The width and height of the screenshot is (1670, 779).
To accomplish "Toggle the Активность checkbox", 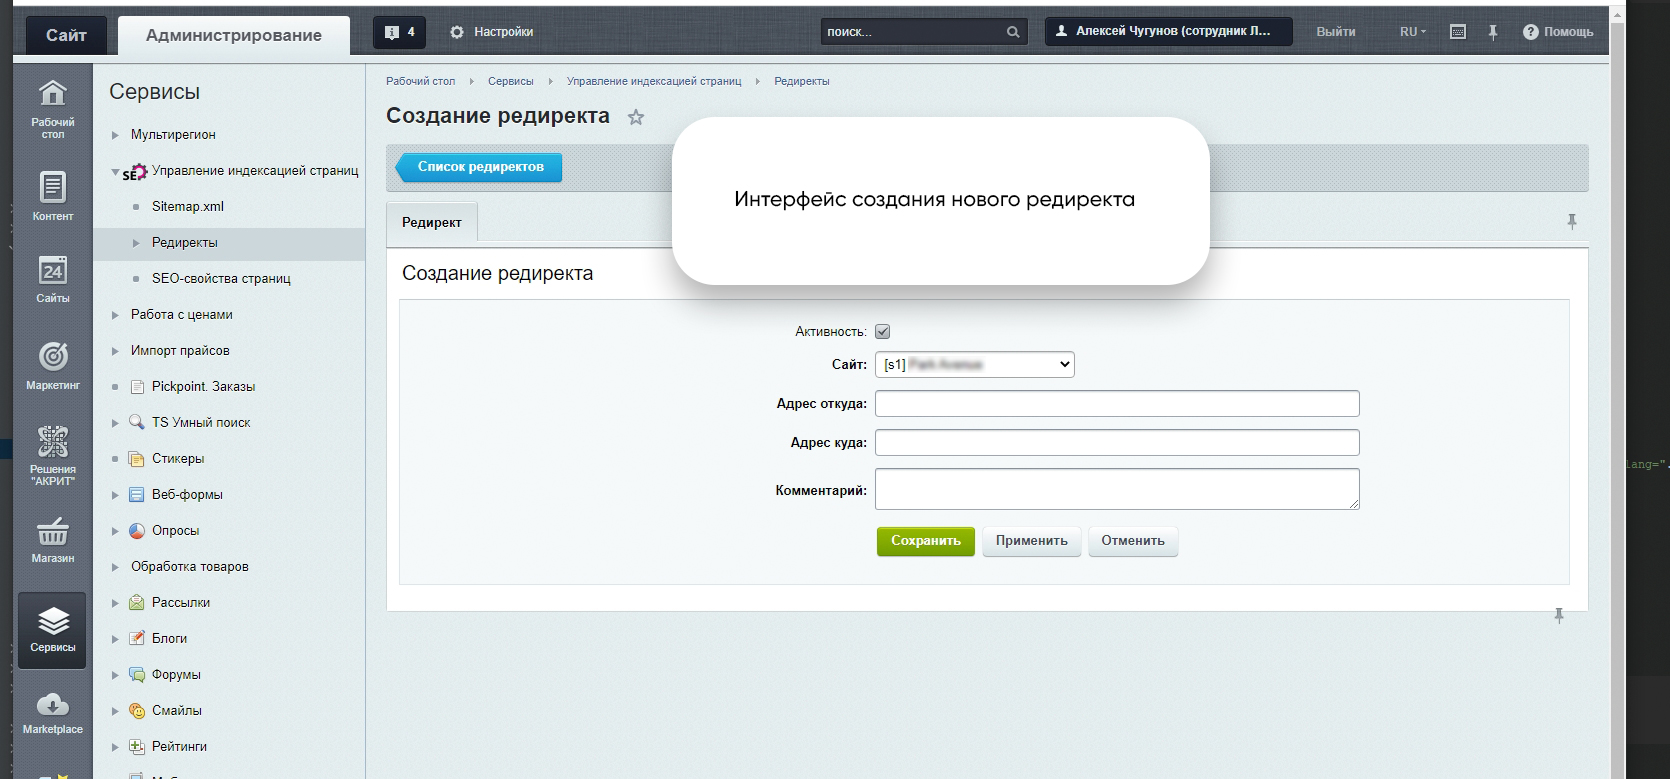I will [x=882, y=332].
